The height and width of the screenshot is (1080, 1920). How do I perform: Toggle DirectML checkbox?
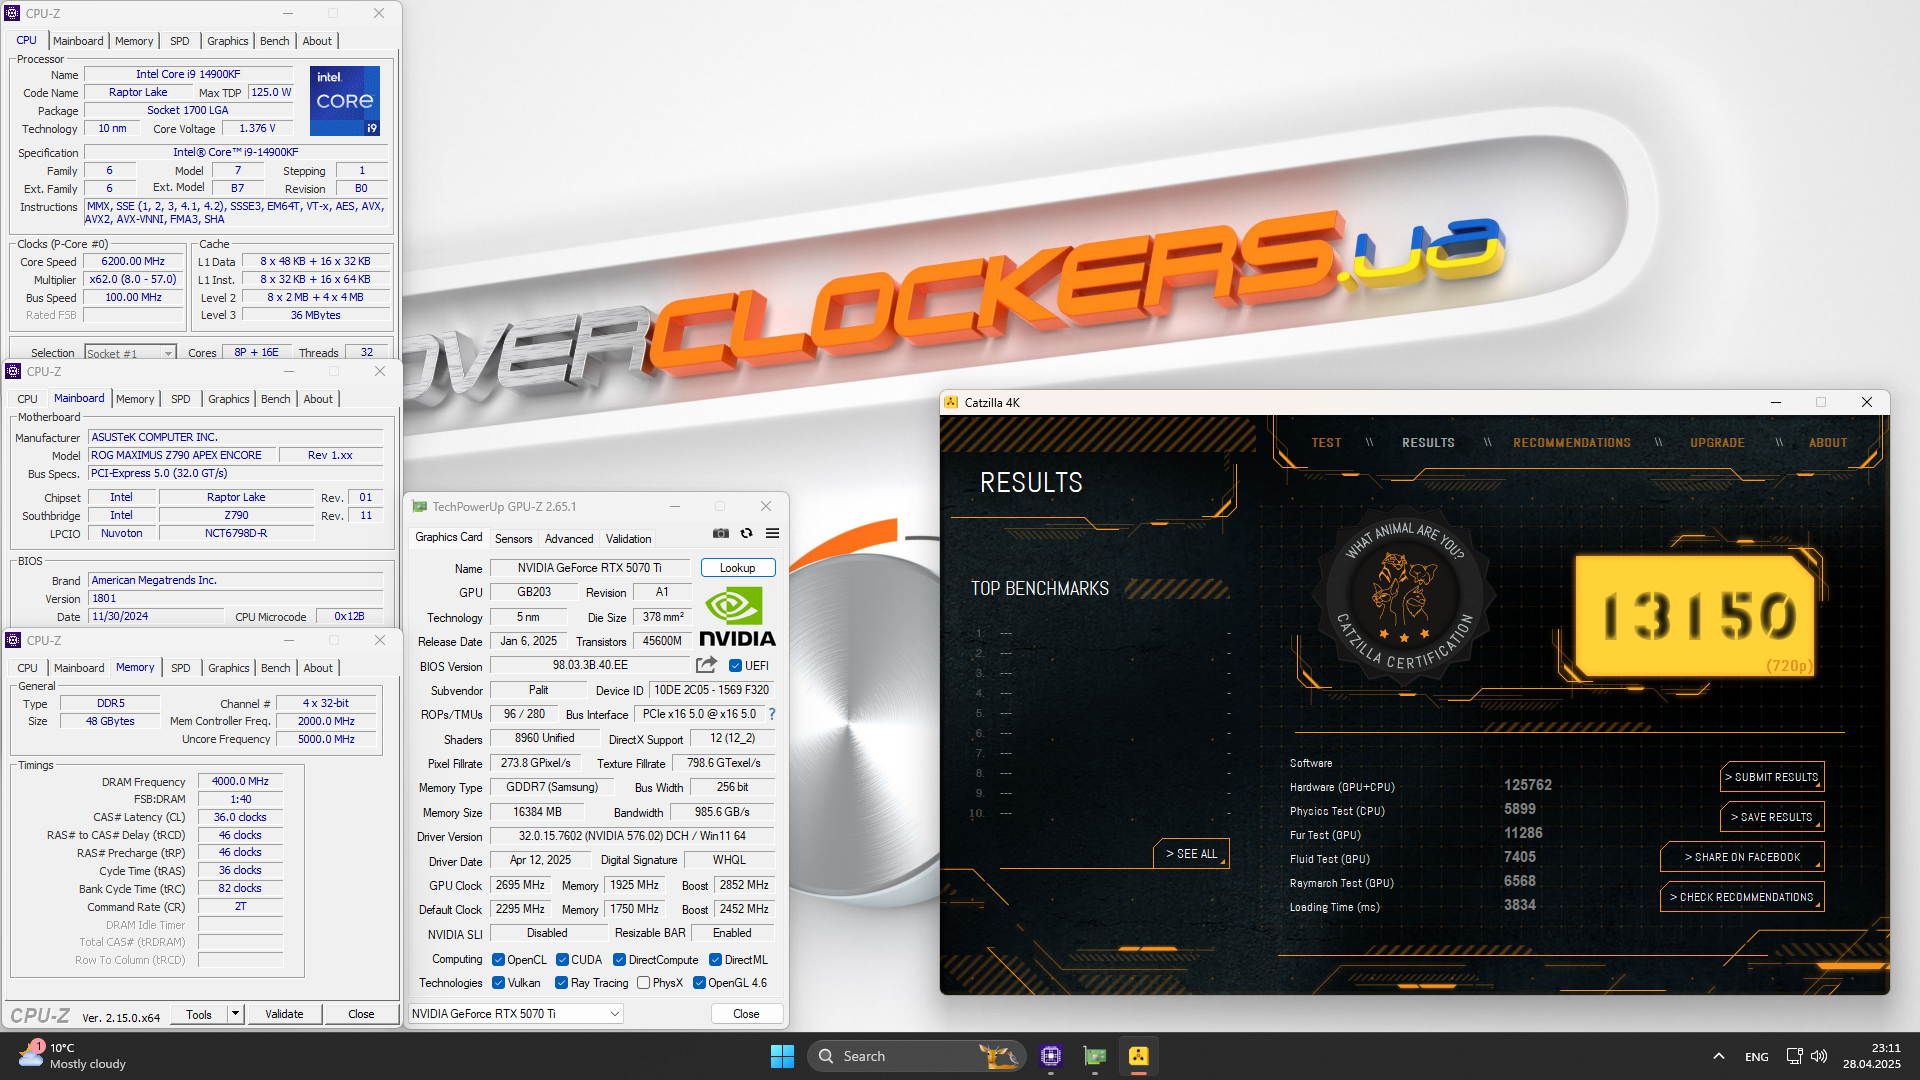[715, 960]
